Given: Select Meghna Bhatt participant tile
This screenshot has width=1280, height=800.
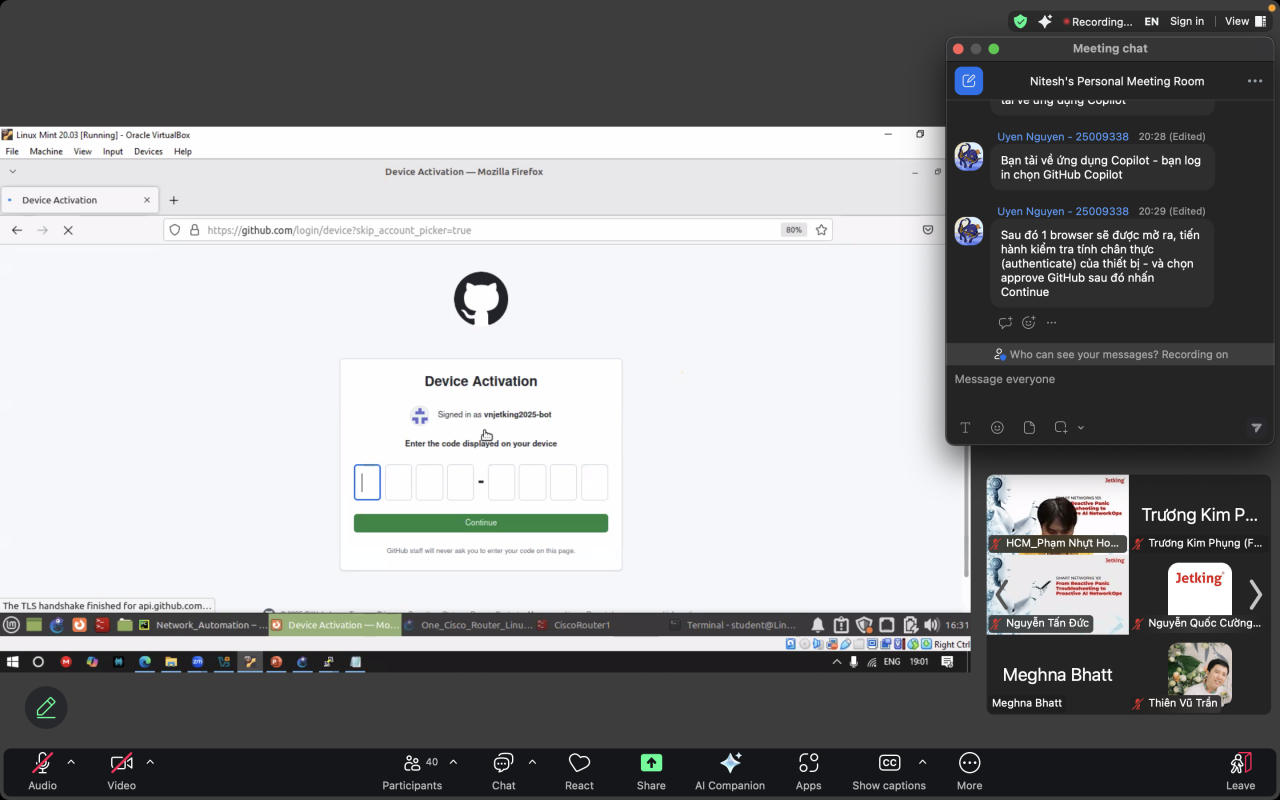Looking at the screenshot, I should coord(1057,675).
